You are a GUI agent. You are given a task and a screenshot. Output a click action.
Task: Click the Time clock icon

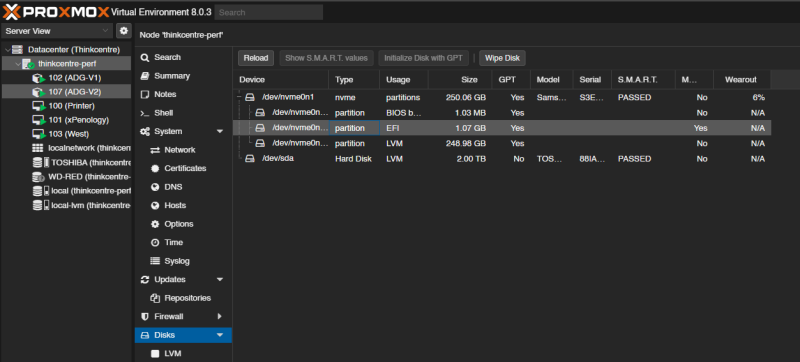155,242
